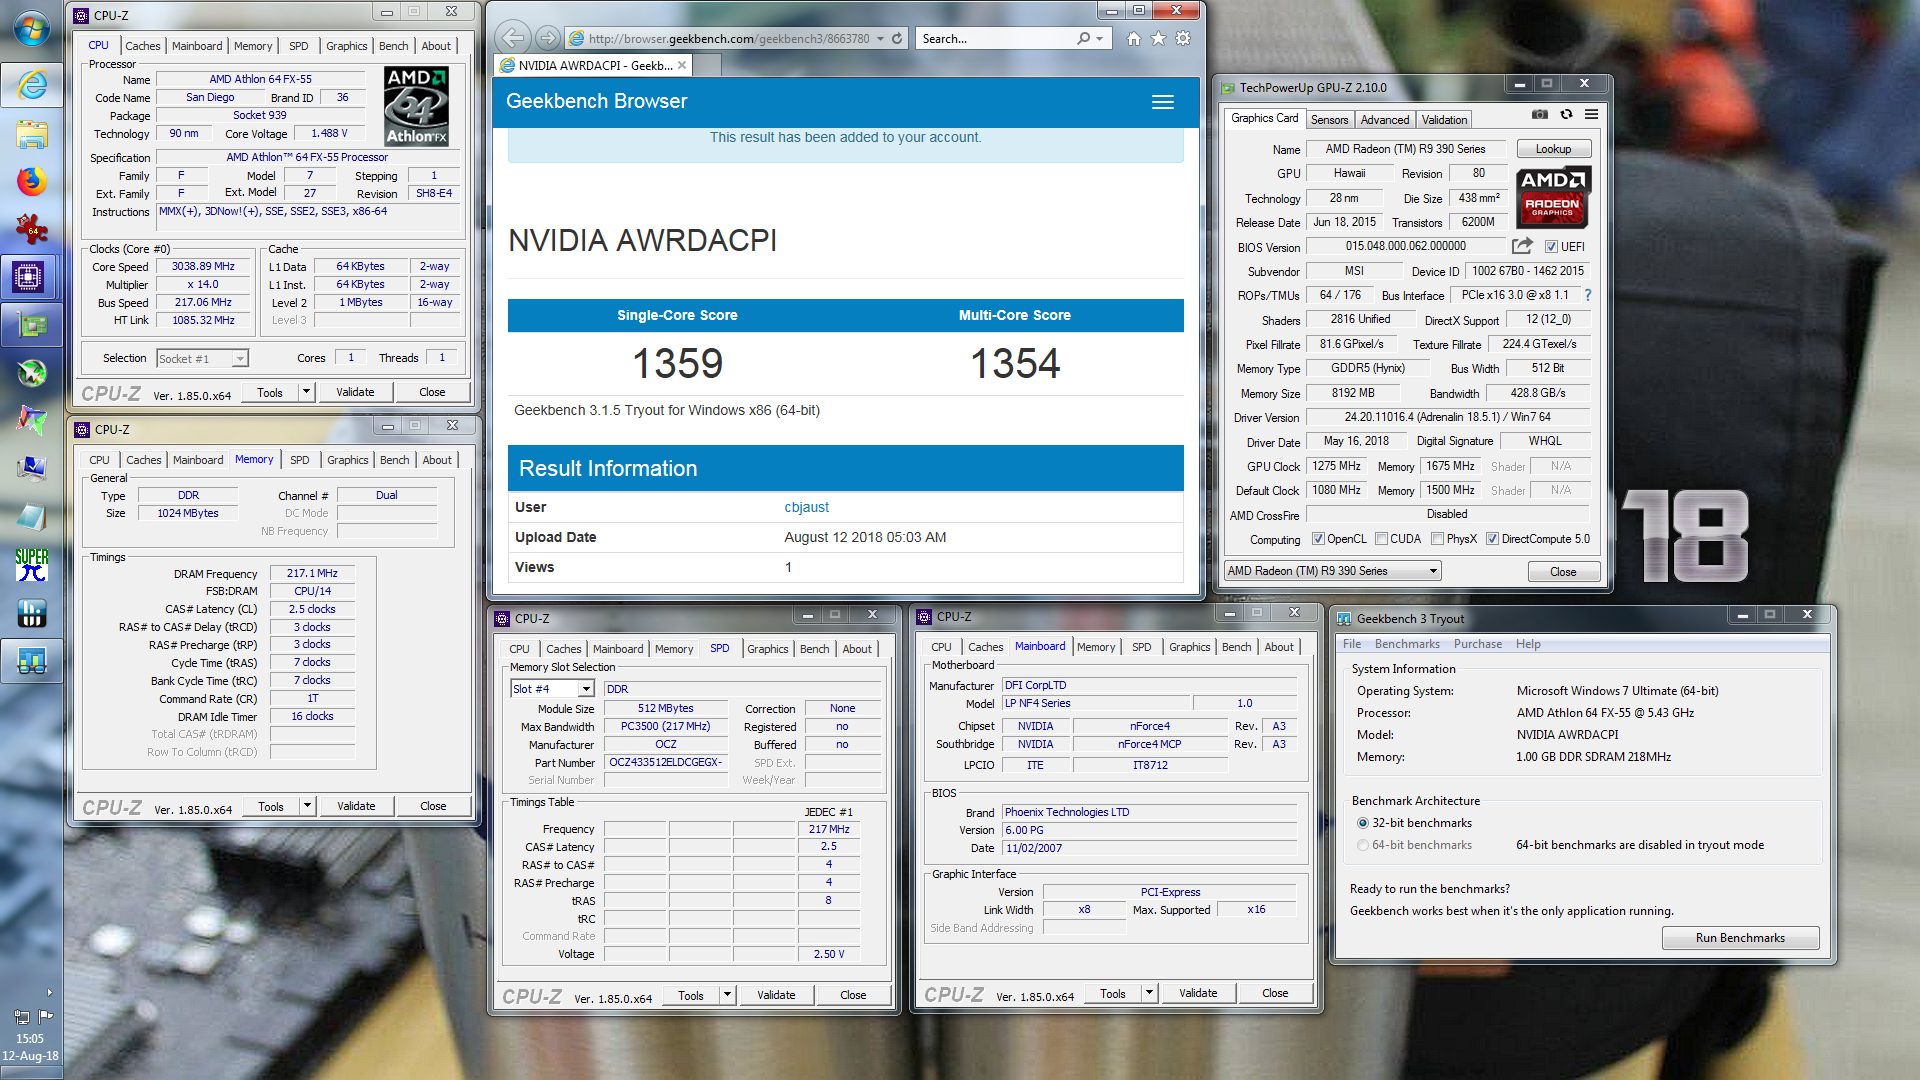Open Benchmarks menu in Geekbench 3

tap(1407, 644)
